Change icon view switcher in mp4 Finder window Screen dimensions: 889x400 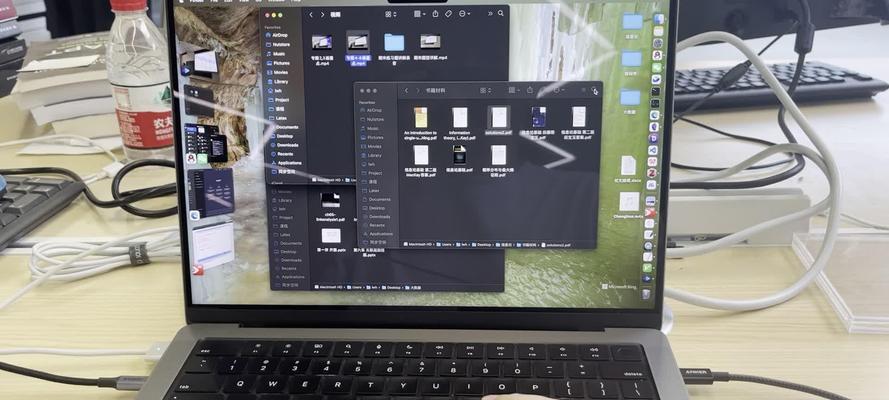point(392,14)
